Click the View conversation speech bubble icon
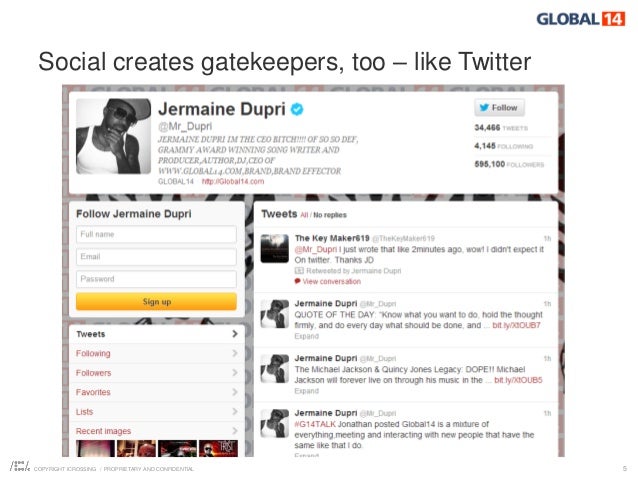The image size is (638, 479). click(x=297, y=281)
